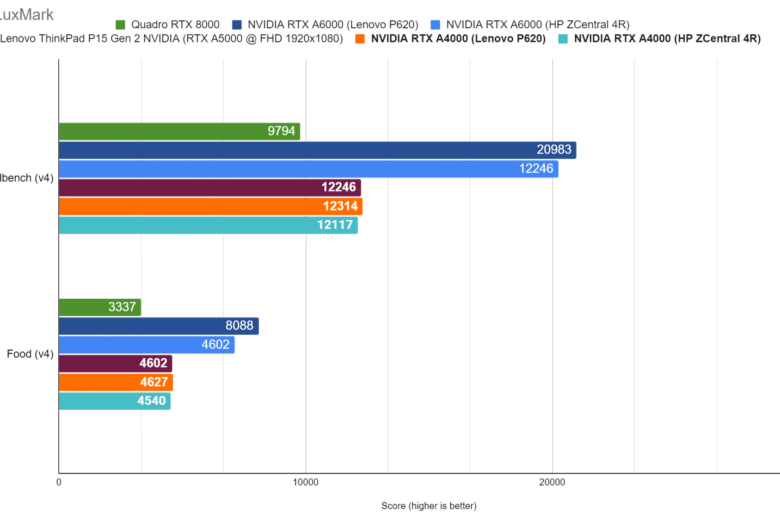The height and width of the screenshot is (516, 780).
Task: Click the teal bar labeled 12117
Action: coord(208,225)
